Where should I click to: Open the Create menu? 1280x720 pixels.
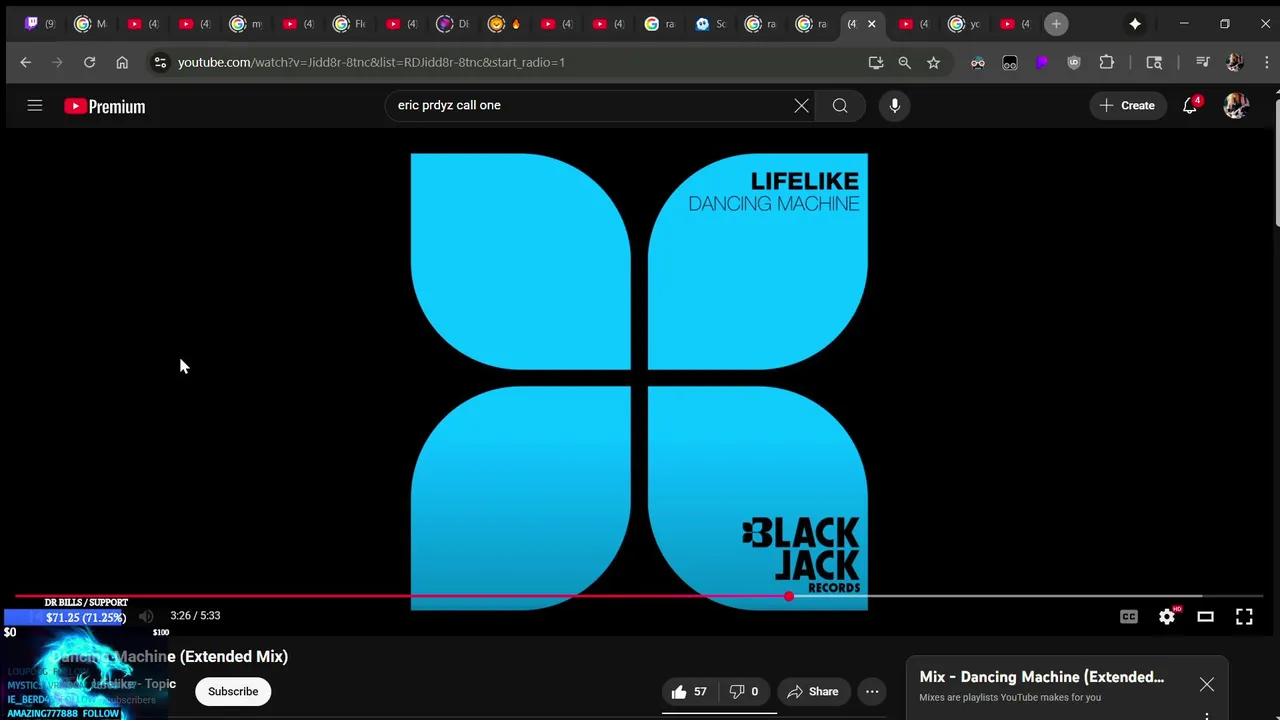(x=1127, y=105)
